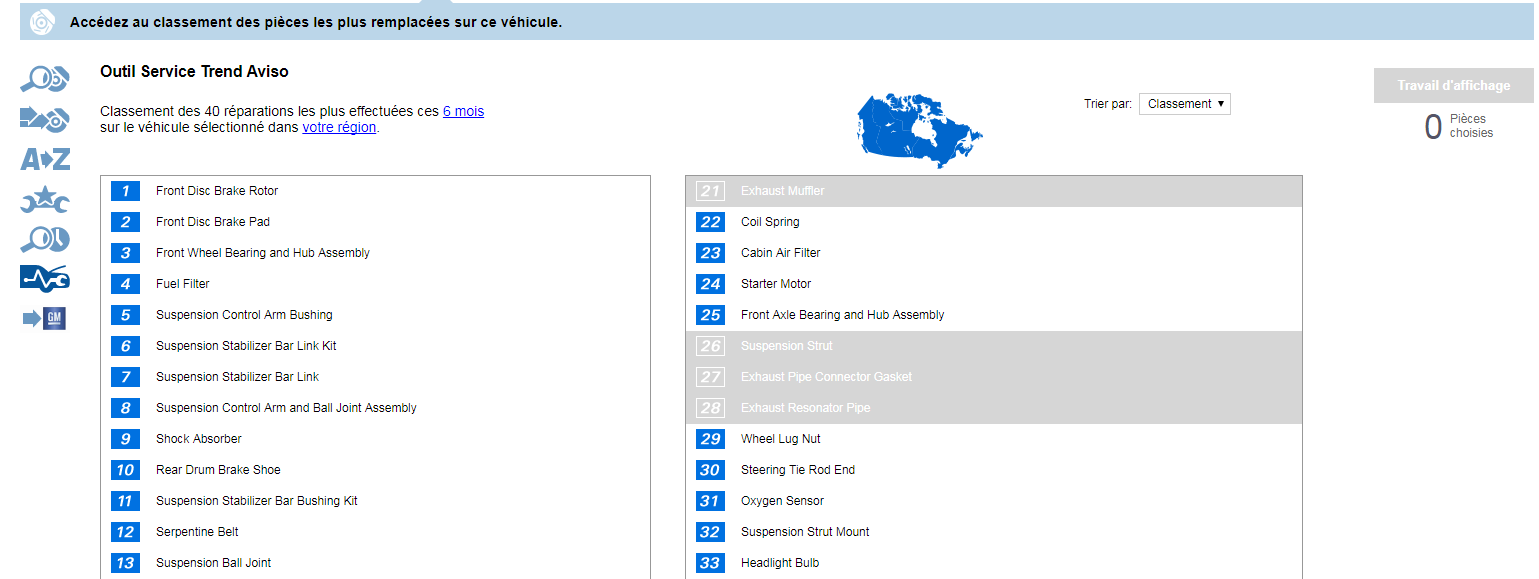This screenshot has width=1539, height=579.
Task: Open the A-Z alphabetical parts index
Action: (x=45, y=159)
